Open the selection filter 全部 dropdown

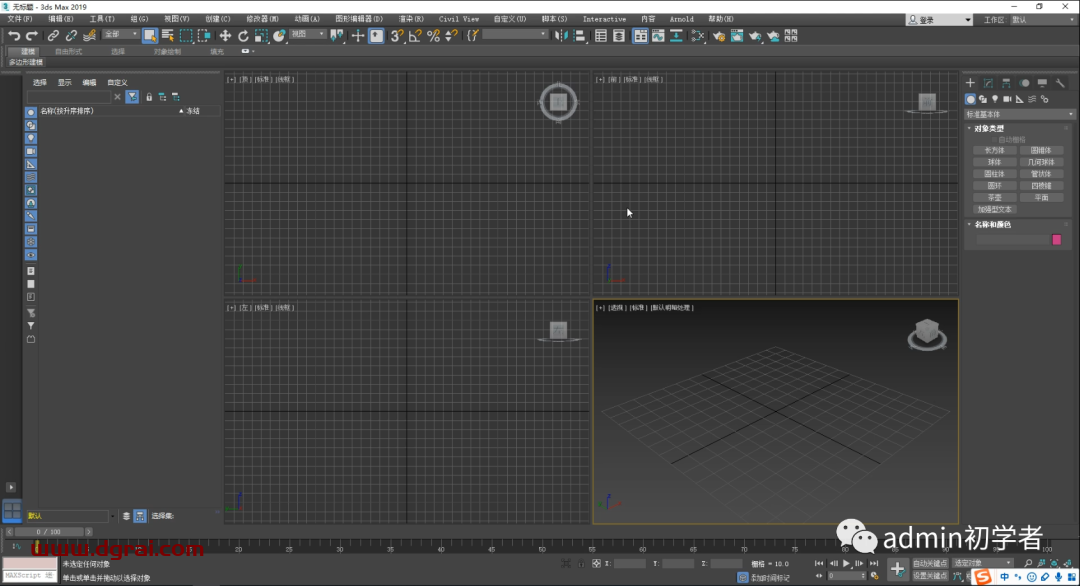pyautogui.click(x=120, y=34)
